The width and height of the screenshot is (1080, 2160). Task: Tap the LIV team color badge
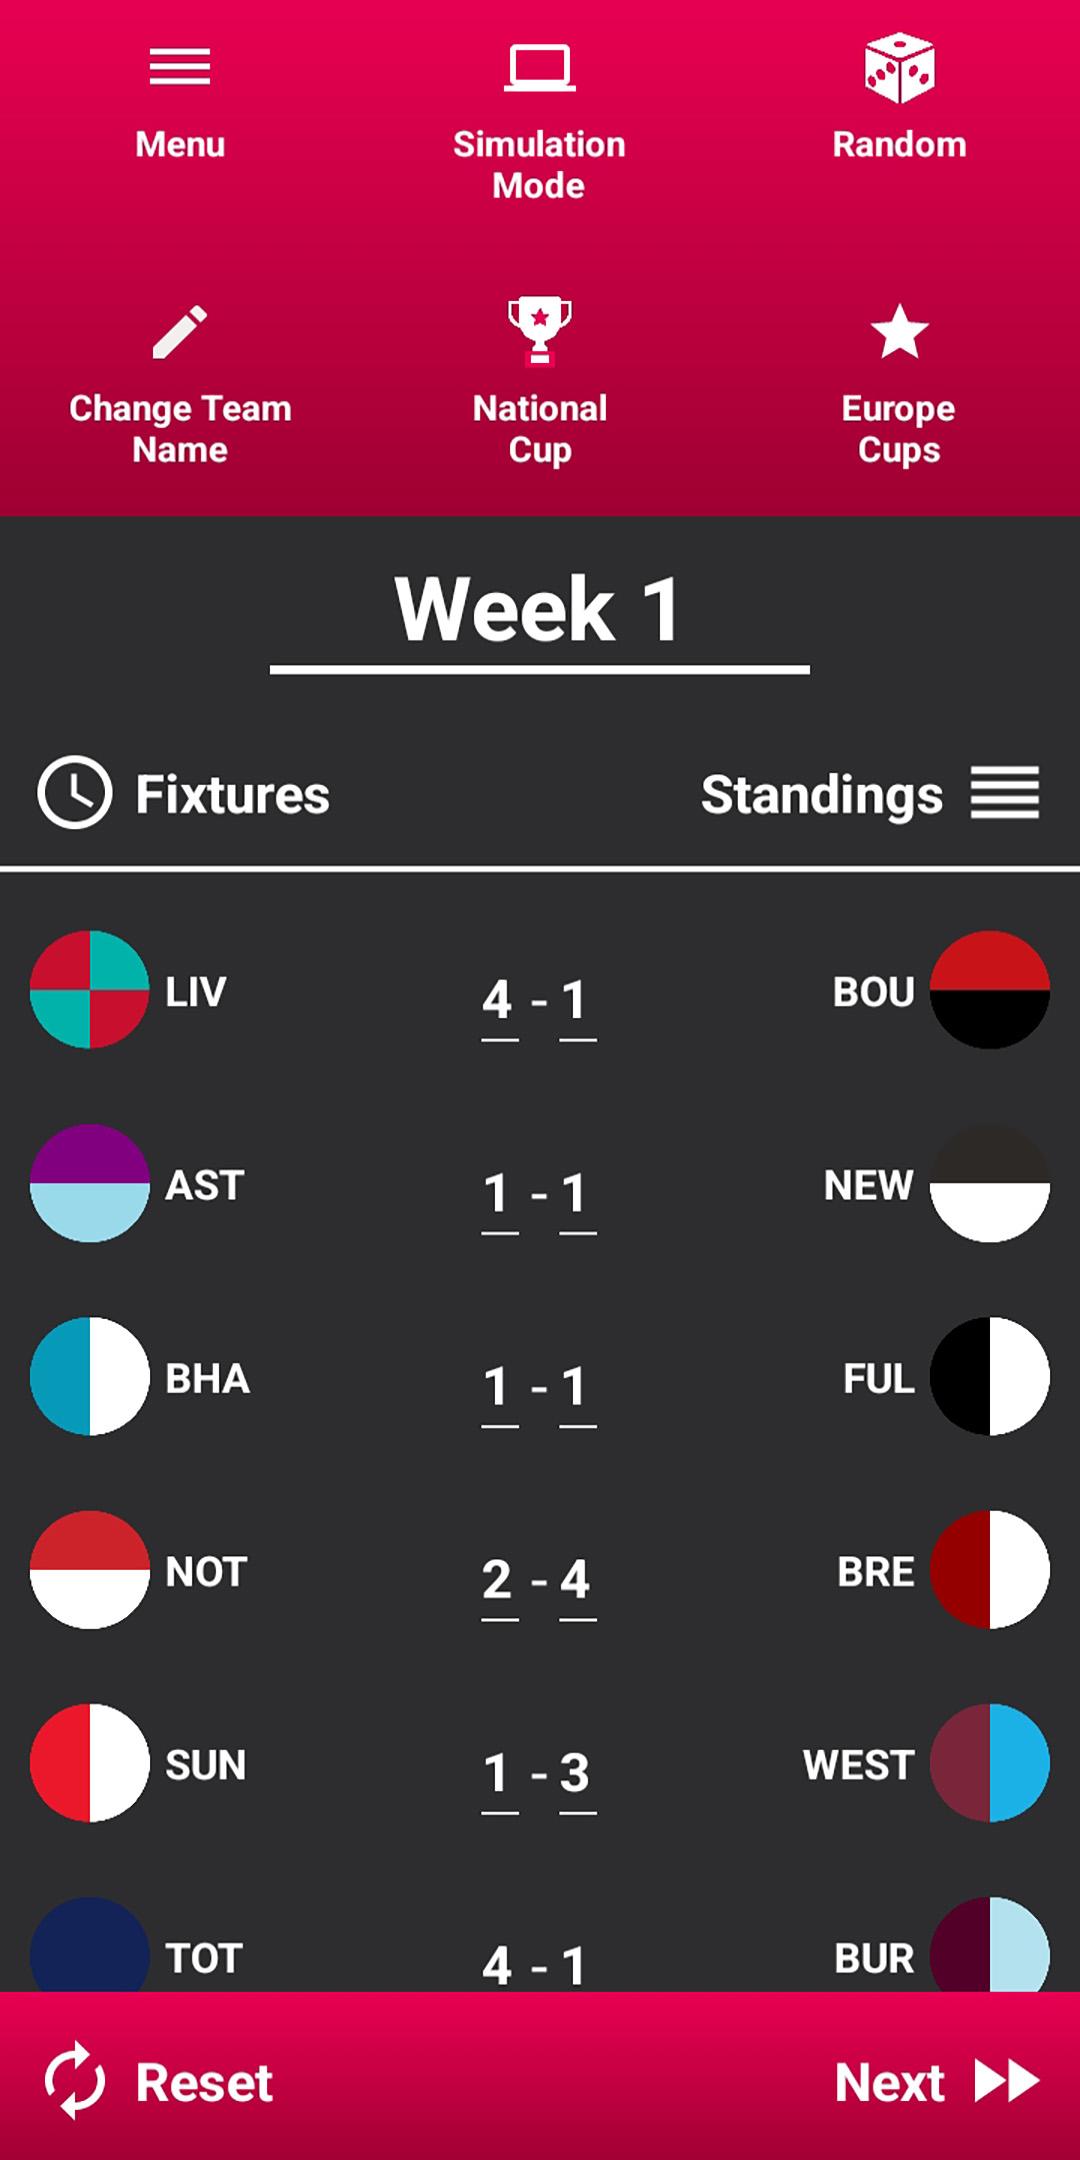tap(90, 990)
